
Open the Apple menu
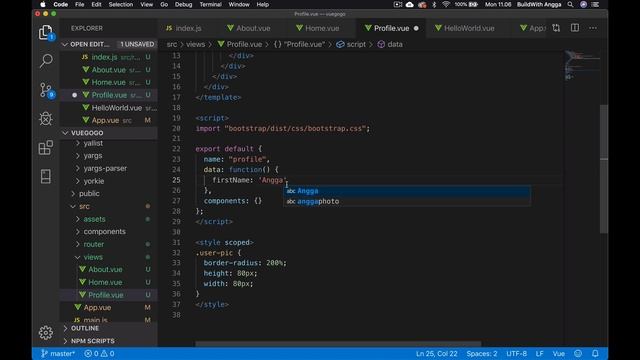(x=43, y=4)
